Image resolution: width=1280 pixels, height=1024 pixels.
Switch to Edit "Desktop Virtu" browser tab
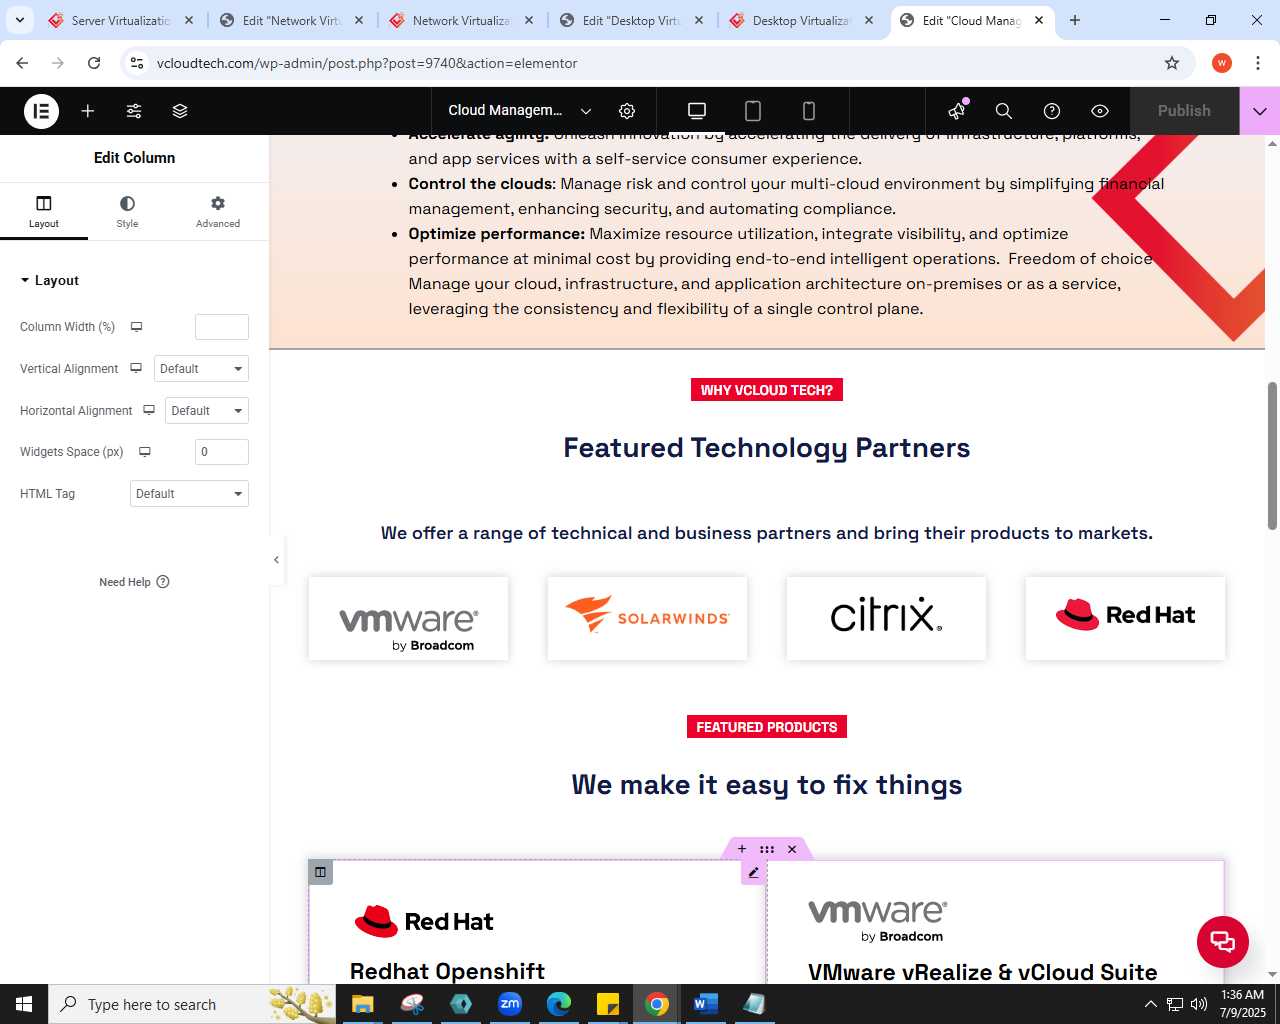click(x=632, y=20)
